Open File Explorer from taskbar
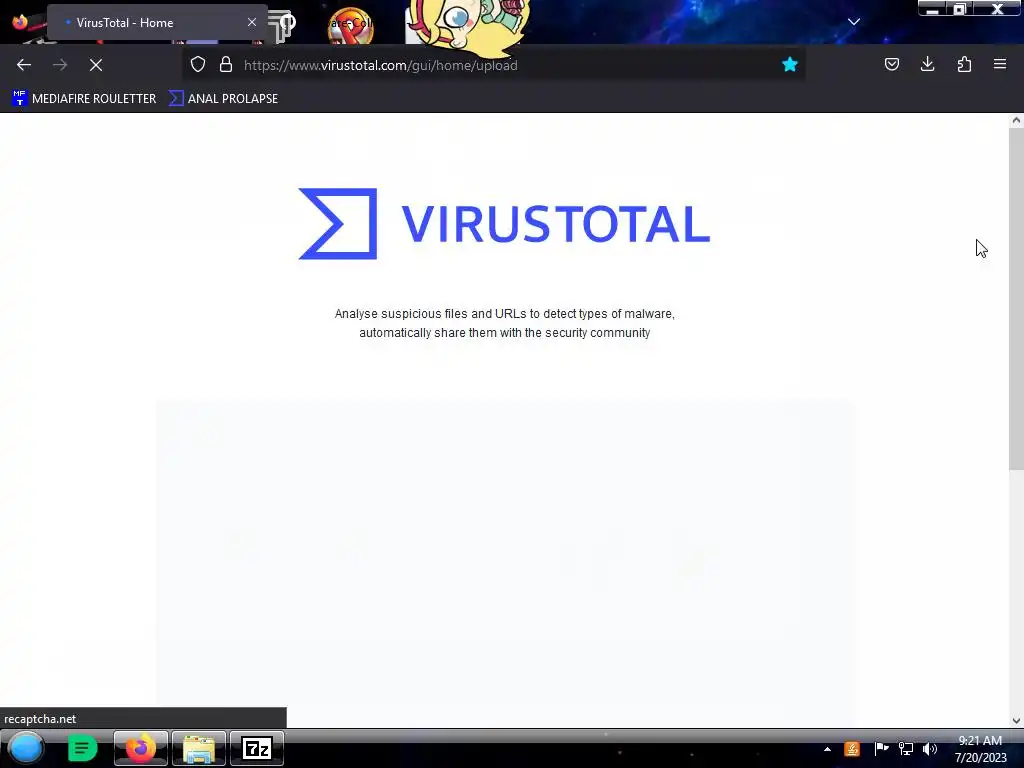1024x768 pixels. pyautogui.click(x=199, y=748)
